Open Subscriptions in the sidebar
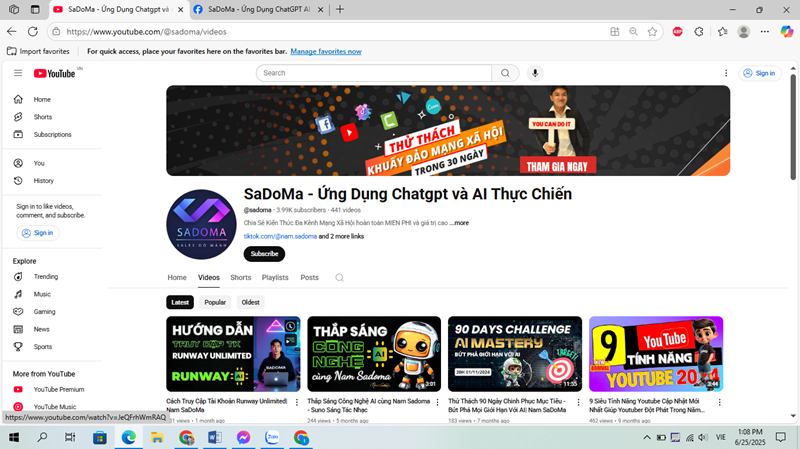The width and height of the screenshot is (800, 449). pos(52,135)
